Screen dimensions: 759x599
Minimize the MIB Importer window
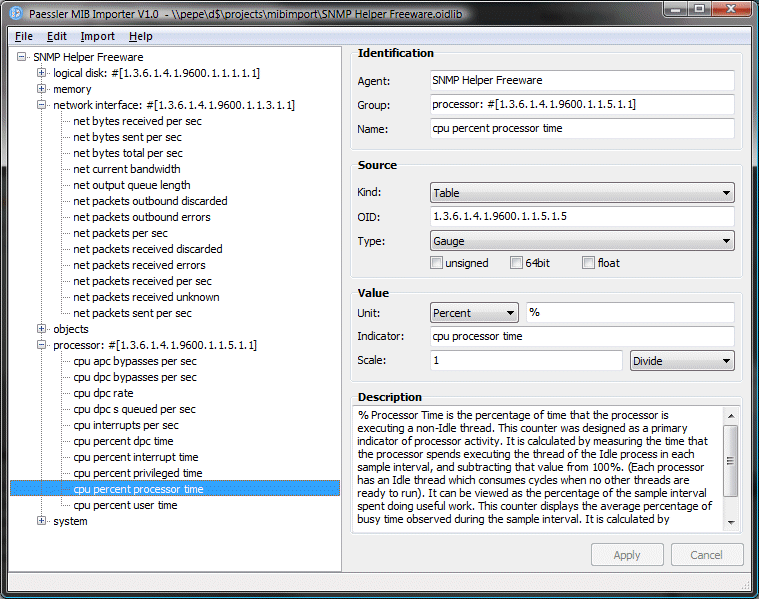[x=675, y=9]
